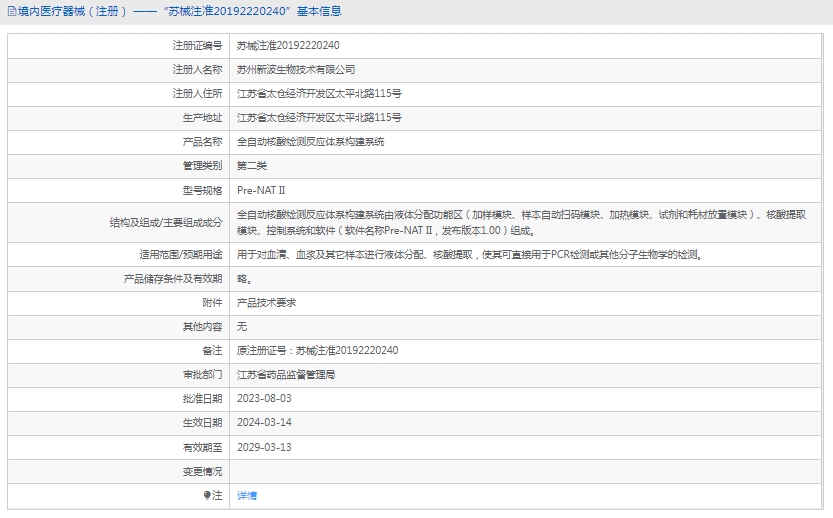Click the 注册人住所 address value

319,94
